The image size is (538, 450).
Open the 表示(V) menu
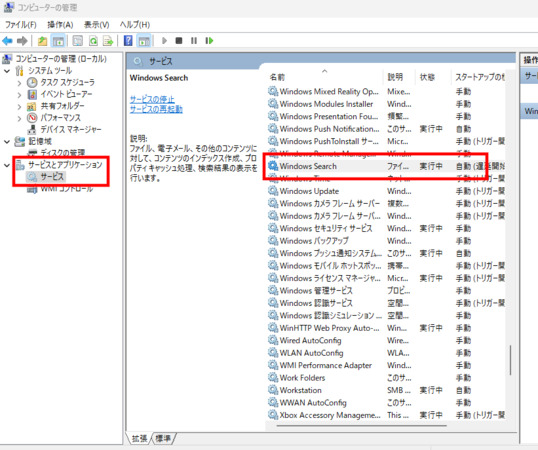pyautogui.click(x=97, y=25)
